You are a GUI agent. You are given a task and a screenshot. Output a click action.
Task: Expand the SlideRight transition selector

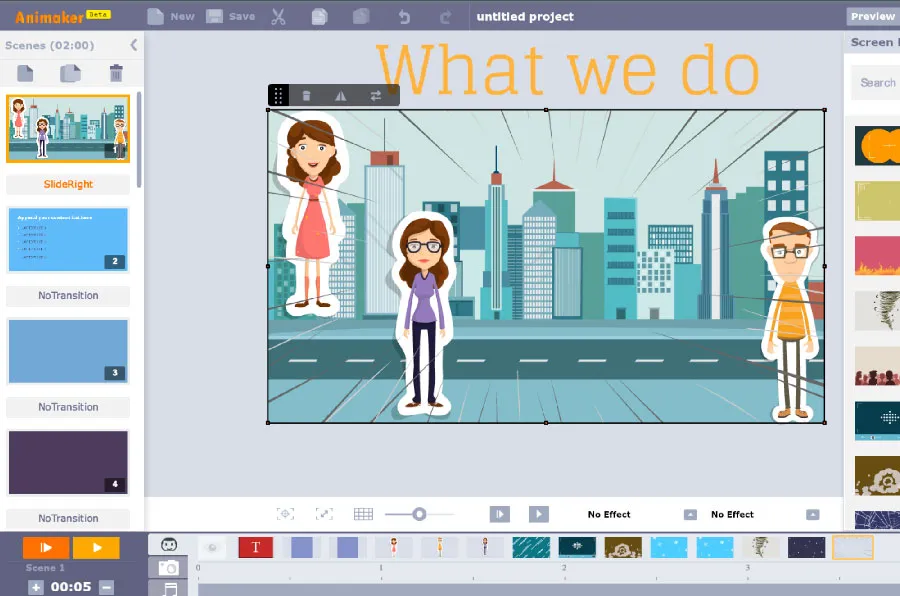click(x=67, y=185)
